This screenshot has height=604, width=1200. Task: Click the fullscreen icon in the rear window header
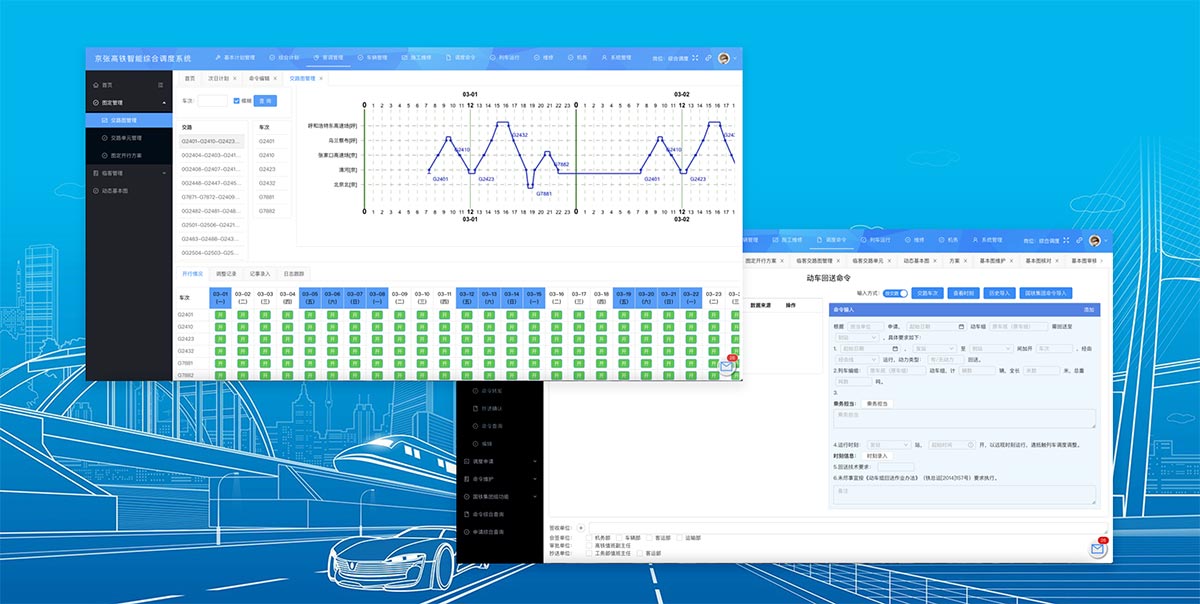(x=1067, y=241)
